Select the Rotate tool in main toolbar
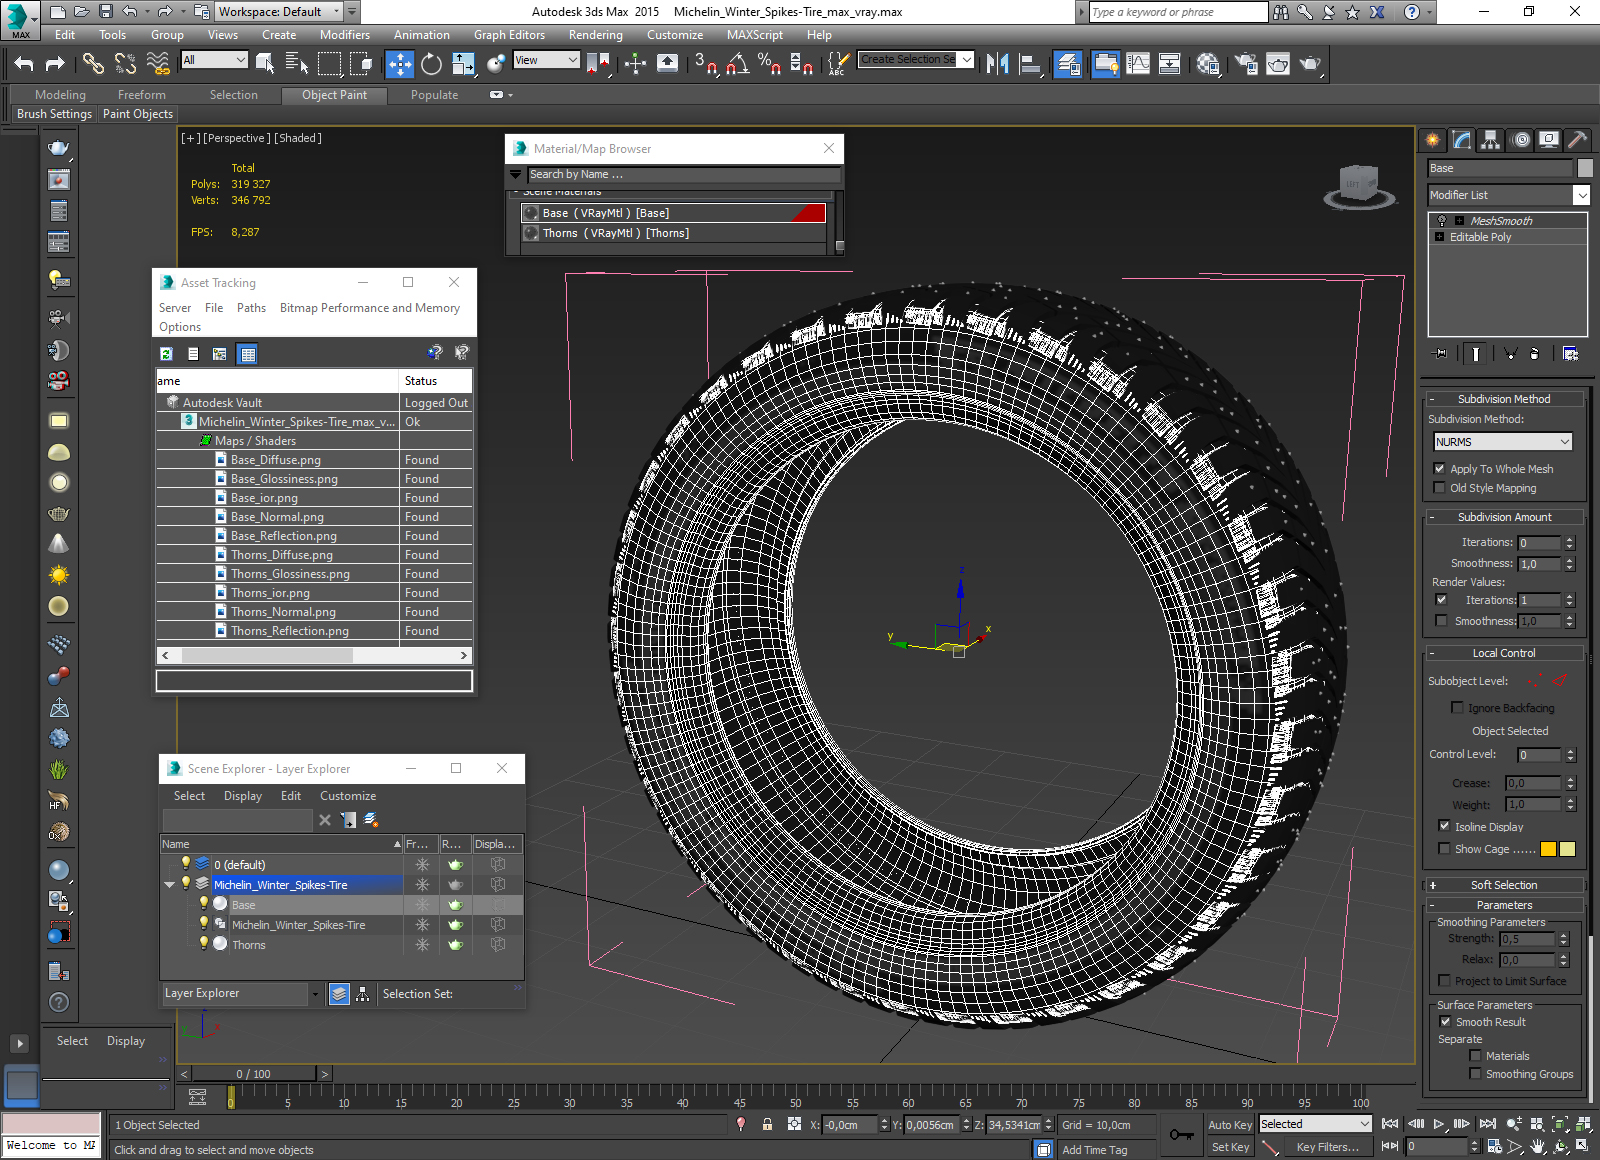 (431, 64)
